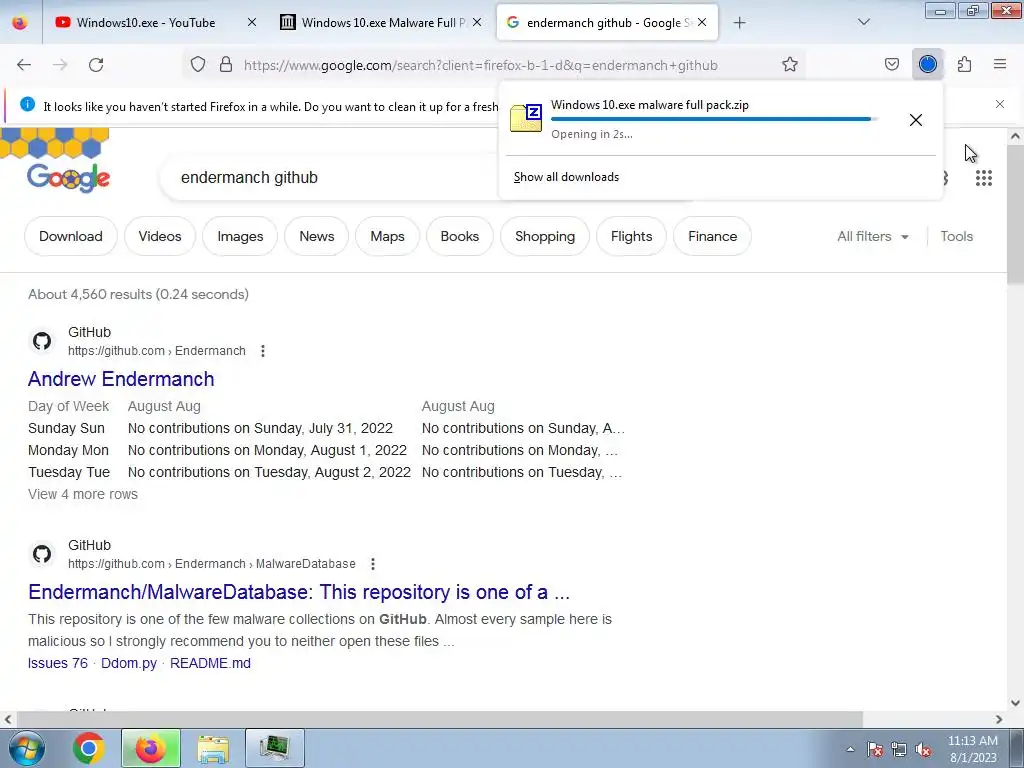Click the site security padlock icon
1024x768 pixels.
(x=226, y=65)
